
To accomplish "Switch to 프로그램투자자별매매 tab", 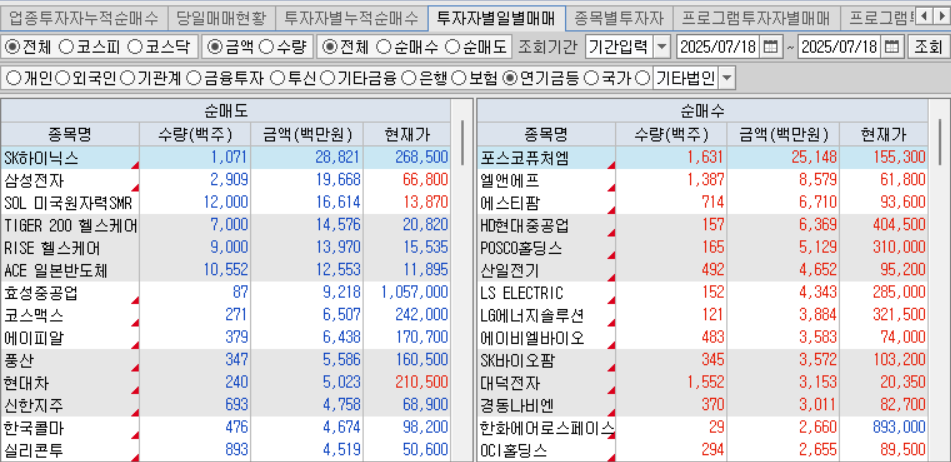I will [x=756, y=18].
